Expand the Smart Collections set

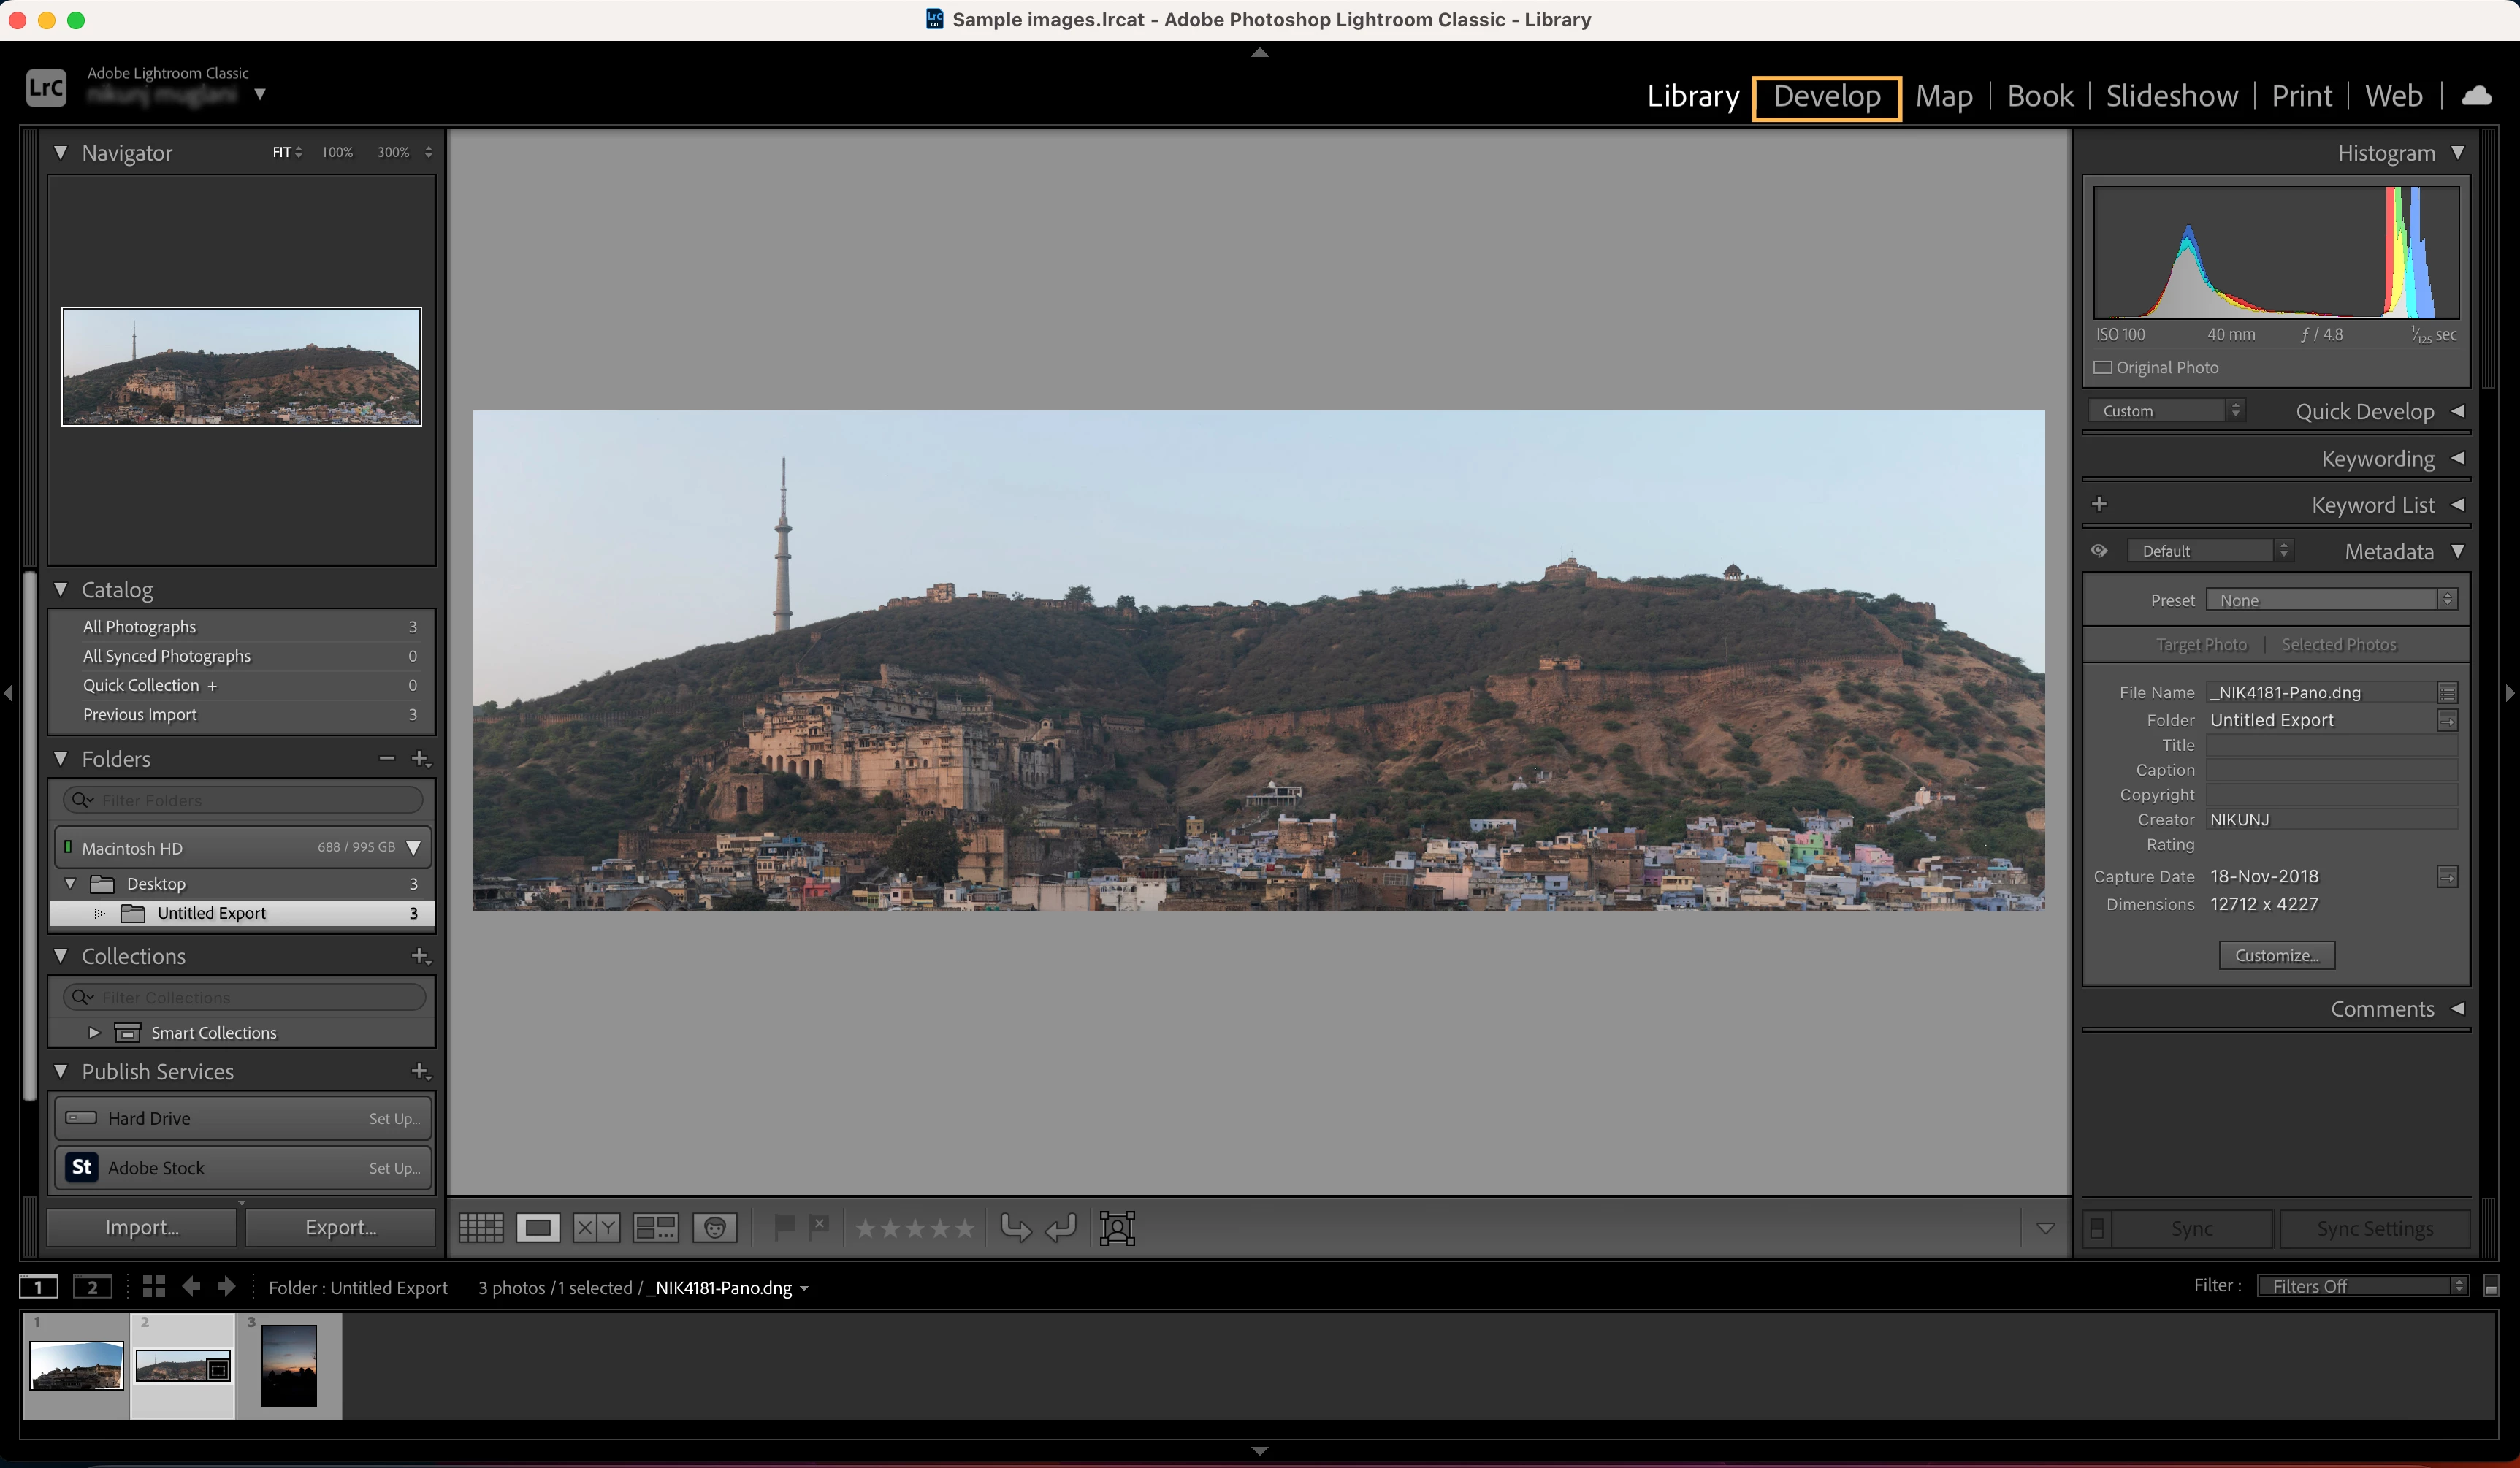(94, 1032)
